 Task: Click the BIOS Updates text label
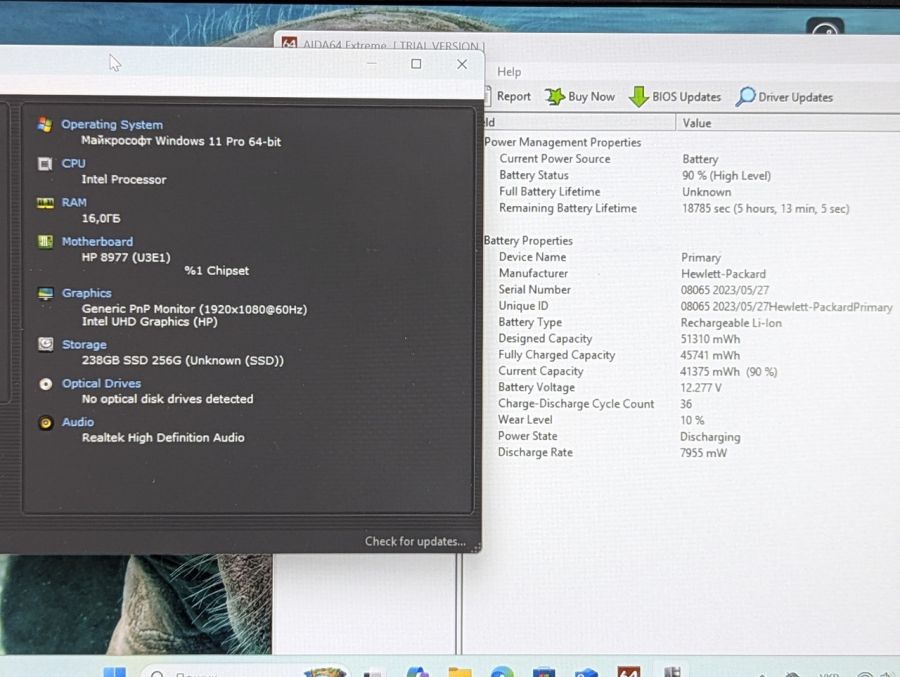pos(686,97)
